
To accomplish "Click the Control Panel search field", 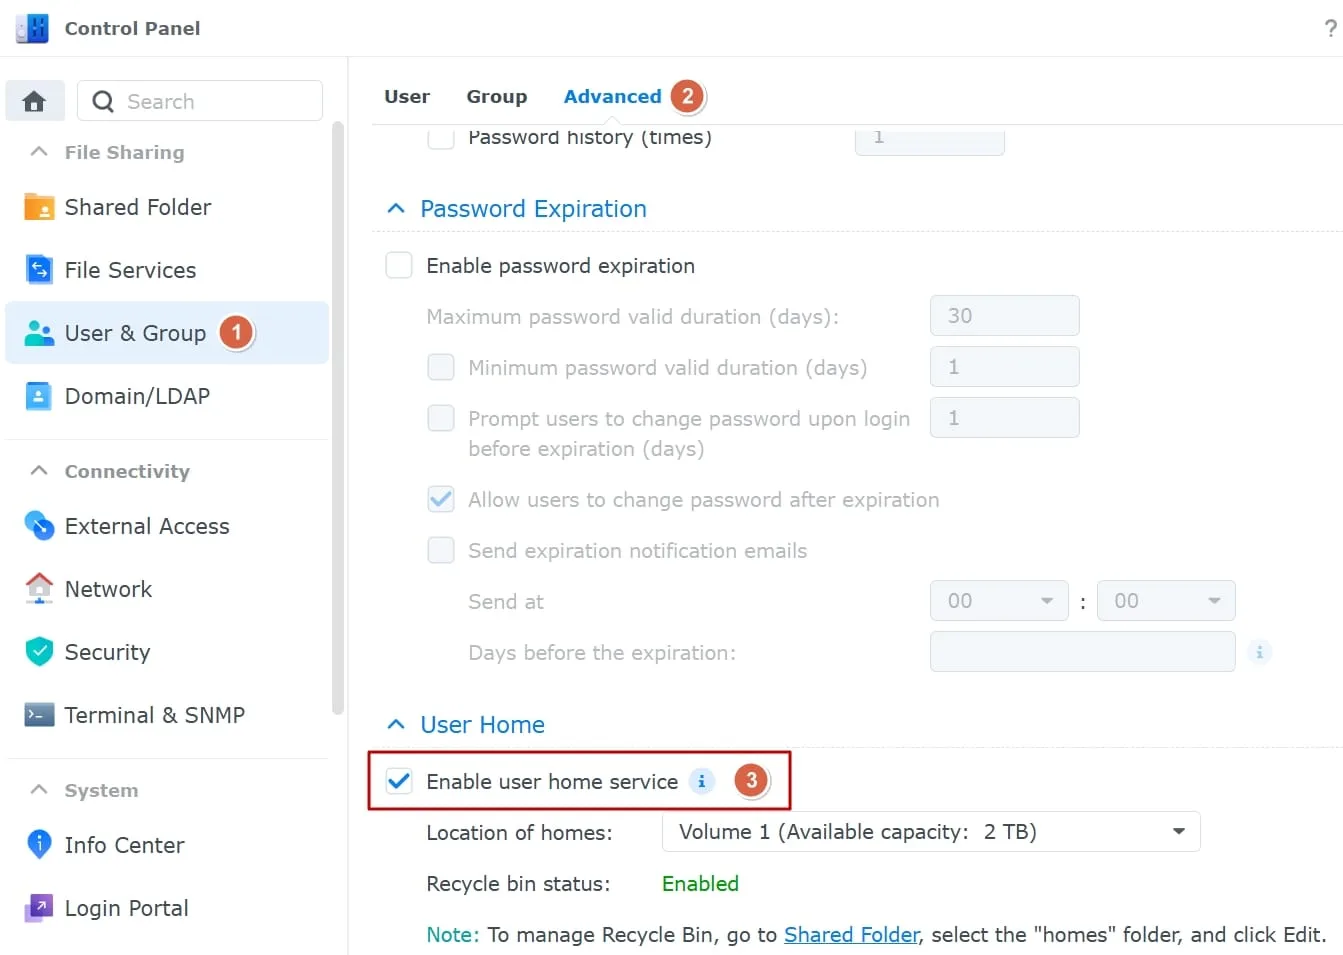I will pyautogui.click(x=200, y=101).
